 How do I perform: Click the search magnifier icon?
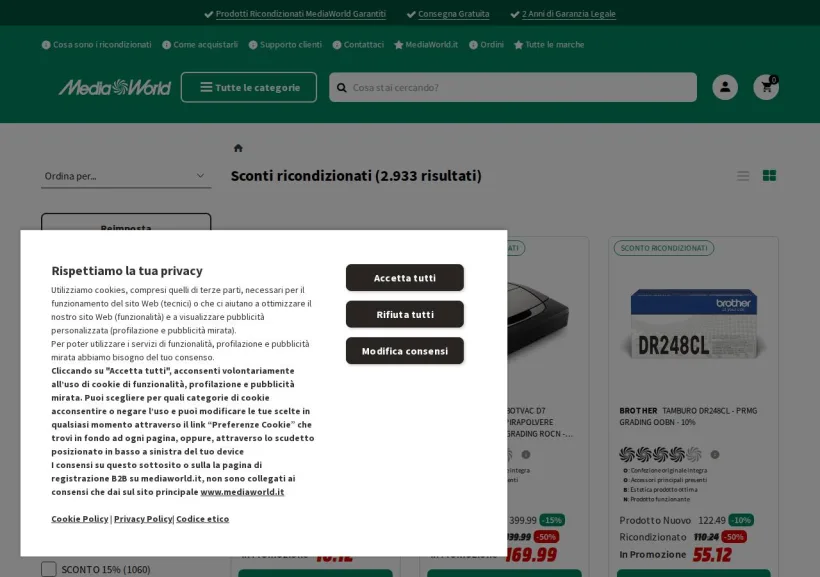click(341, 87)
